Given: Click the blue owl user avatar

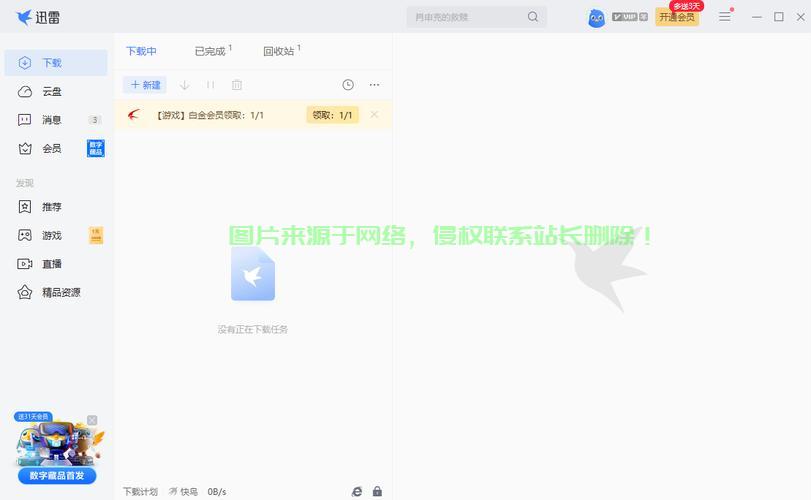Looking at the screenshot, I should (x=596, y=19).
